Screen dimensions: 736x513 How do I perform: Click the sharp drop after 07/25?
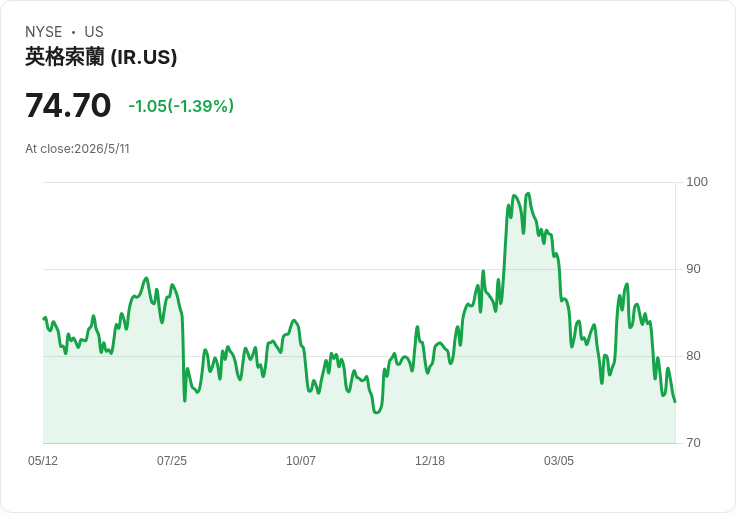pos(184,357)
